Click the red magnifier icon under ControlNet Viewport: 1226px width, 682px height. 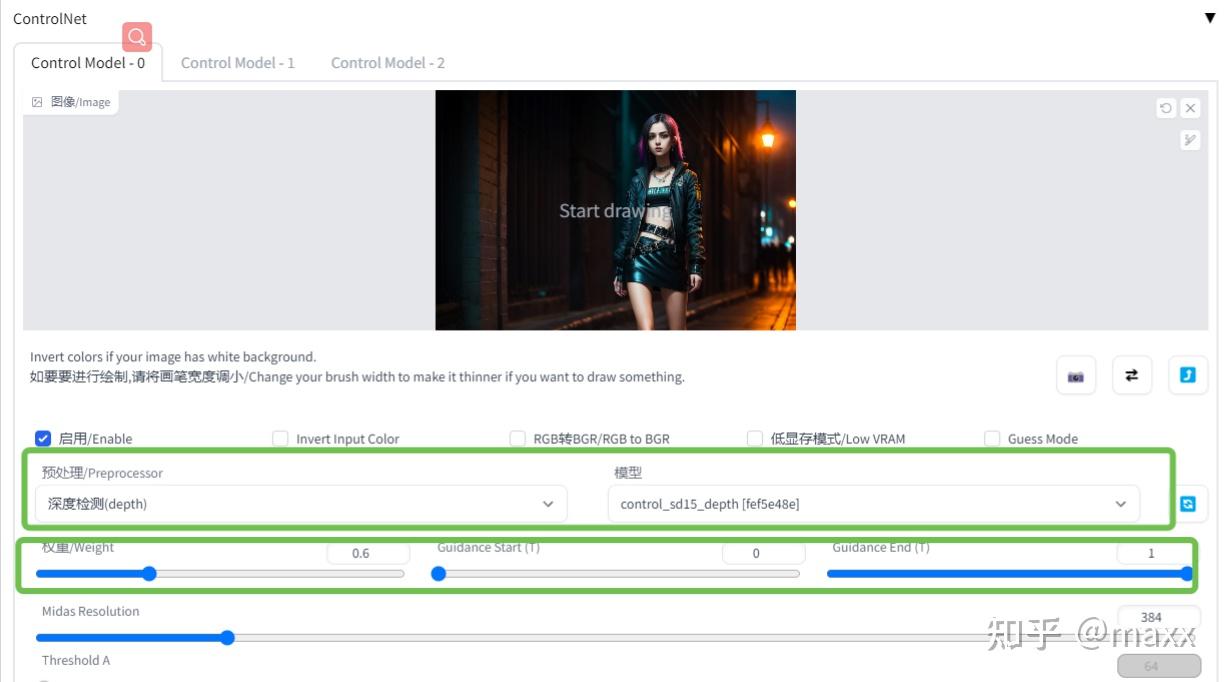pyautogui.click(x=137, y=37)
